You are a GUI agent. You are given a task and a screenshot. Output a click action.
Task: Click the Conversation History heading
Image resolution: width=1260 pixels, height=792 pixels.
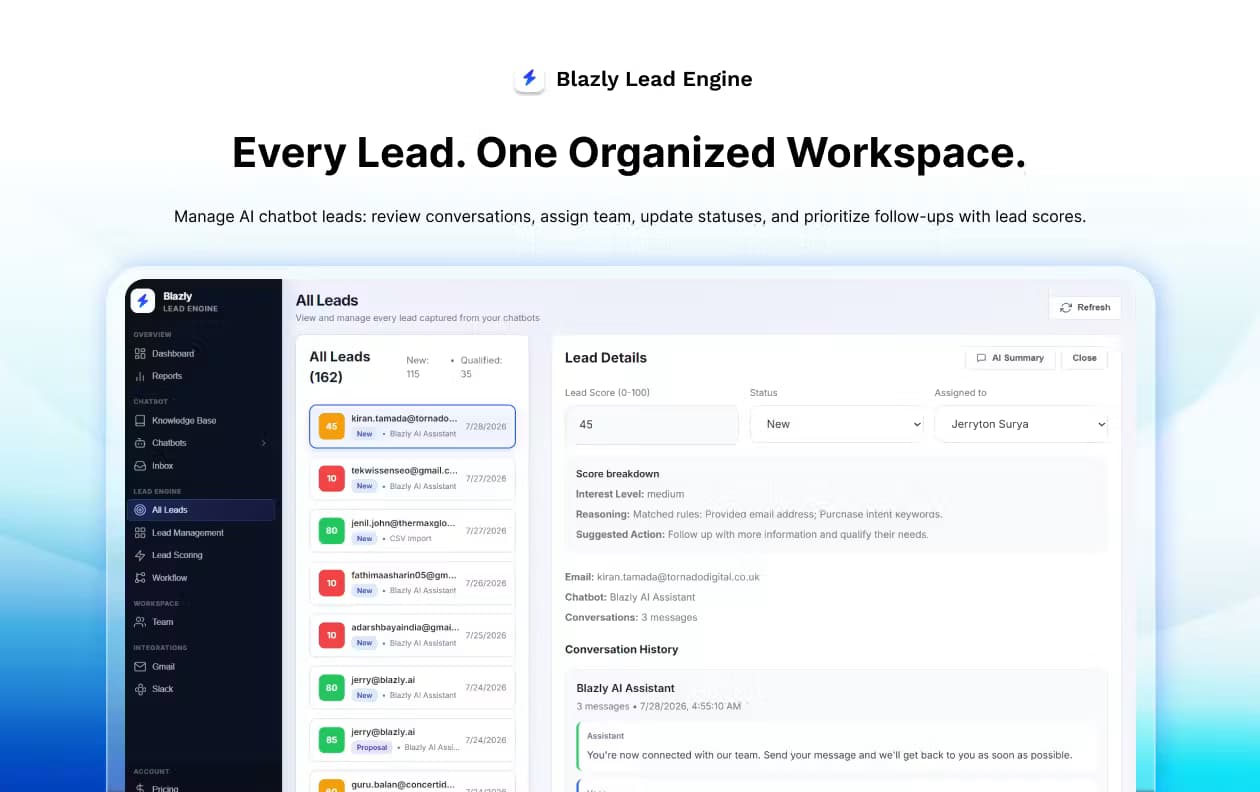coord(621,649)
